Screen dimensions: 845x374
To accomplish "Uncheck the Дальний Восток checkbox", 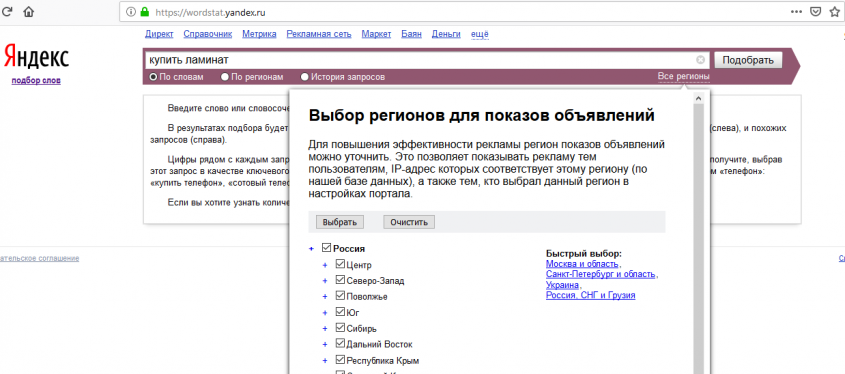I will coord(340,343).
